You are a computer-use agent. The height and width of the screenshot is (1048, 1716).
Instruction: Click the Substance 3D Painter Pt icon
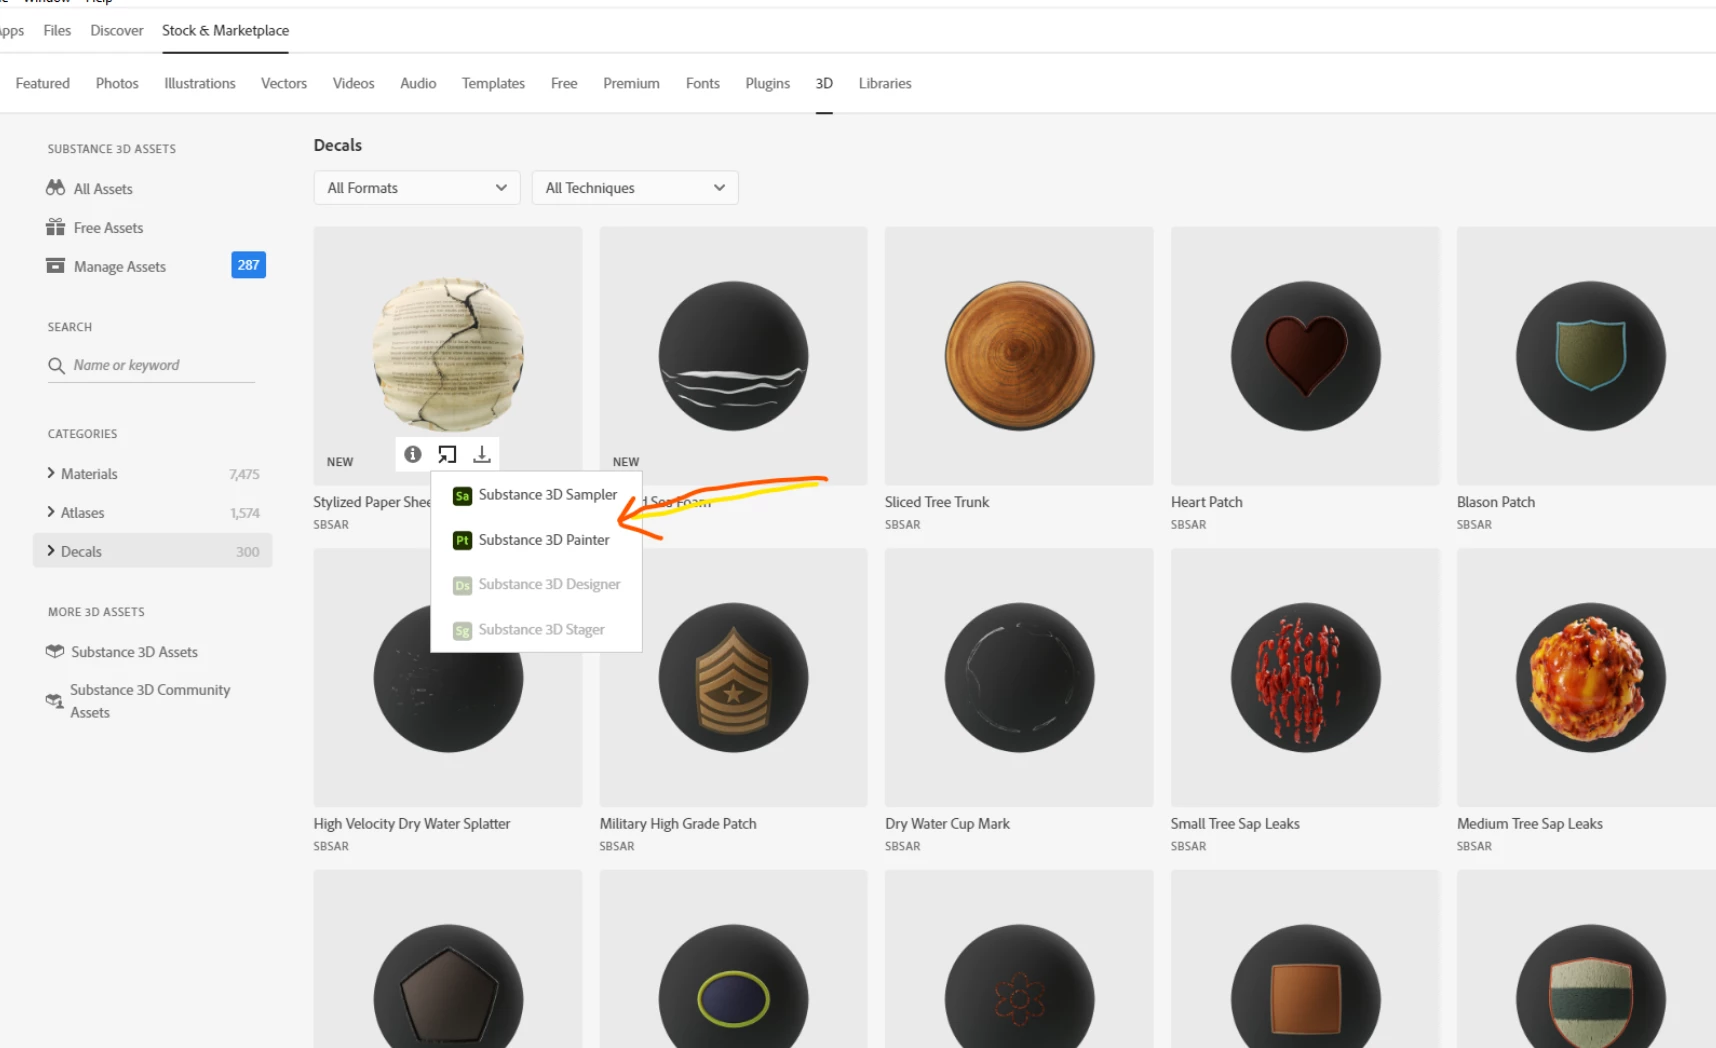462,541
